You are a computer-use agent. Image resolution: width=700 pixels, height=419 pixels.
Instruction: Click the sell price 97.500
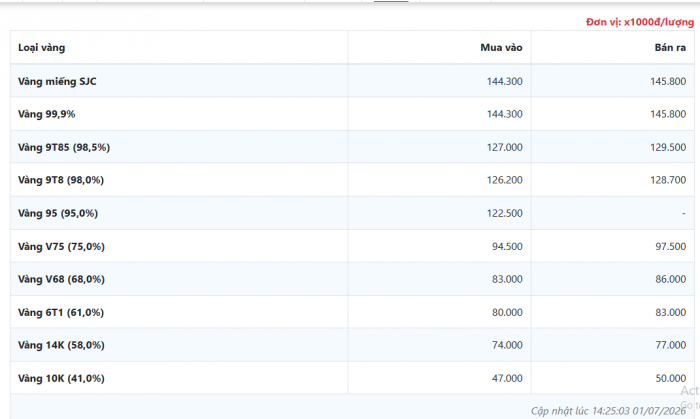click(671, 246)
